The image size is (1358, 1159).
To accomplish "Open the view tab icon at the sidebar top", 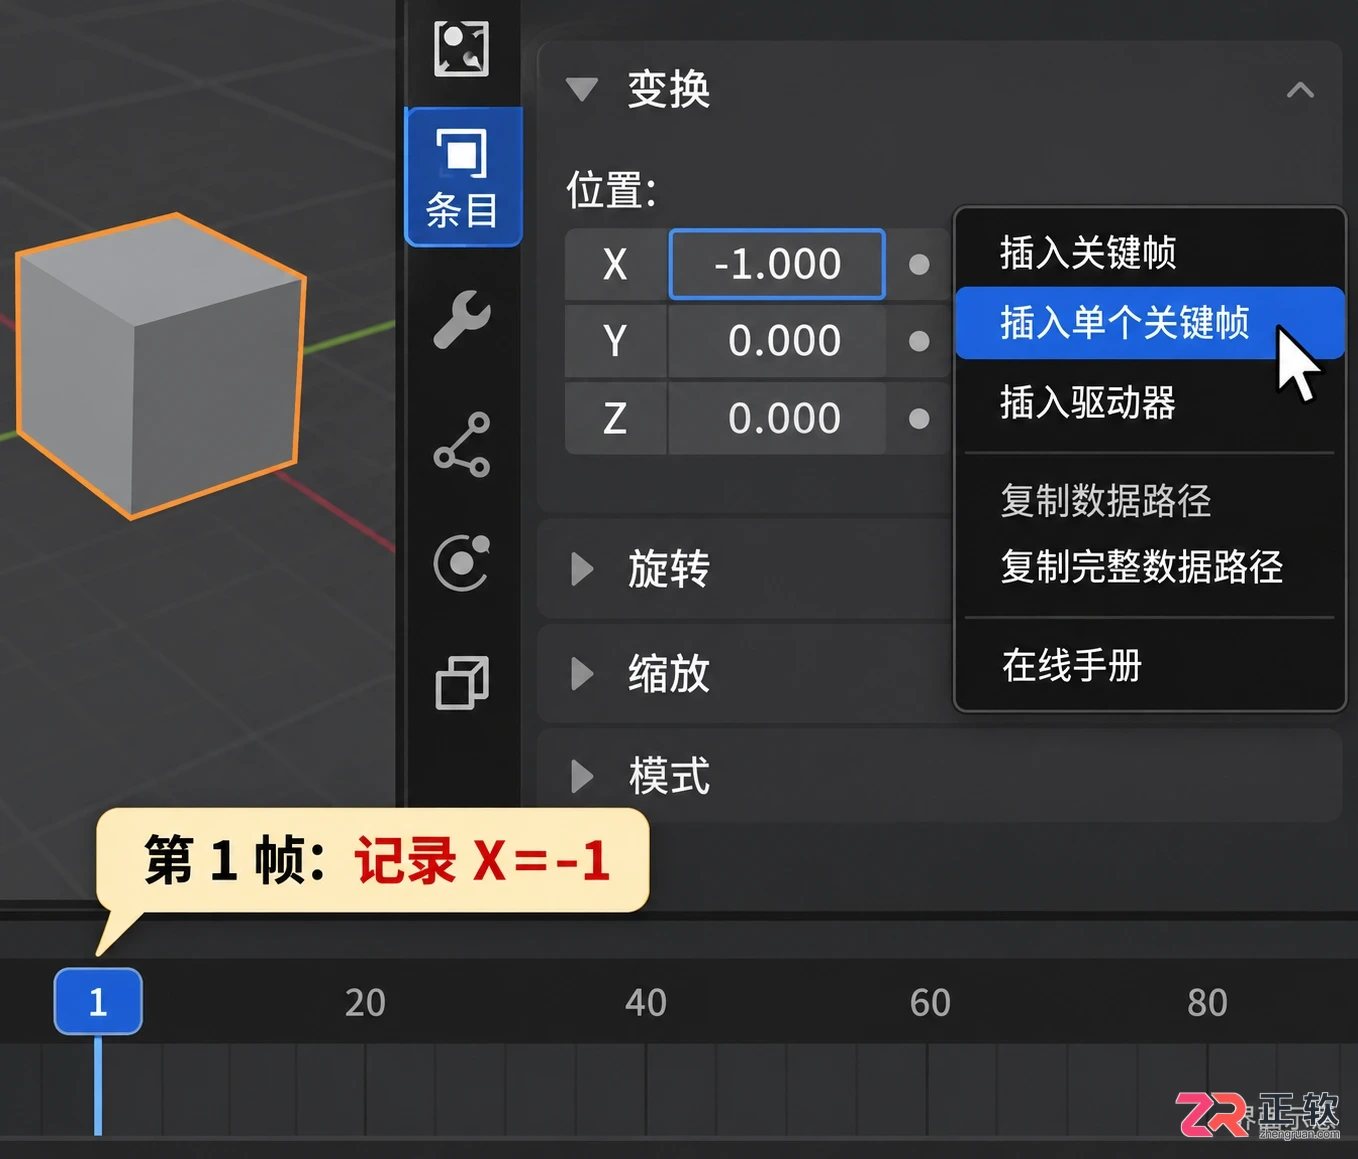I will click(461, 49).
